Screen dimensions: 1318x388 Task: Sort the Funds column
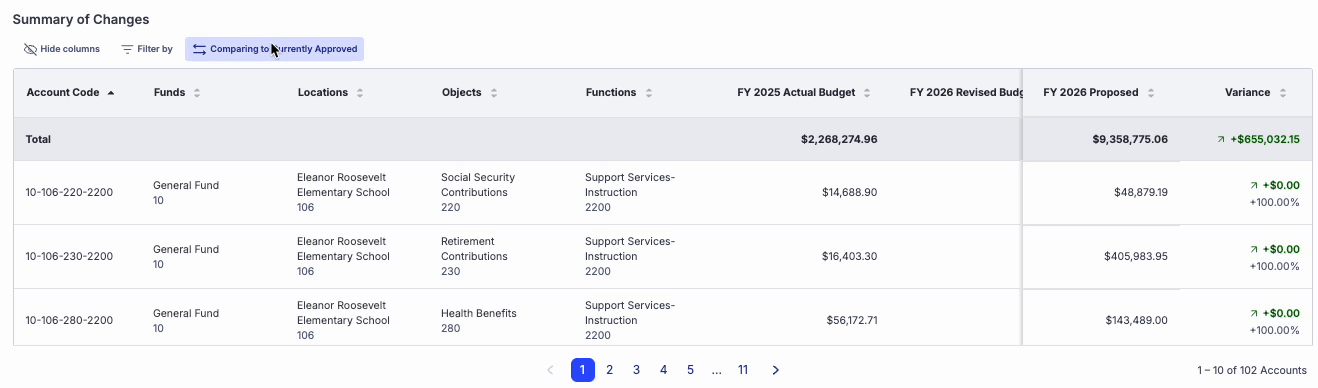click(197, 93)
